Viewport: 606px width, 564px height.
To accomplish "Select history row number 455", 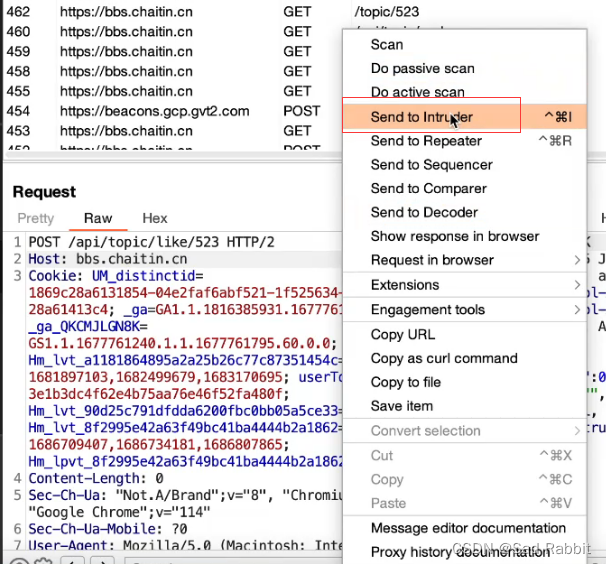I will (174, 91).
